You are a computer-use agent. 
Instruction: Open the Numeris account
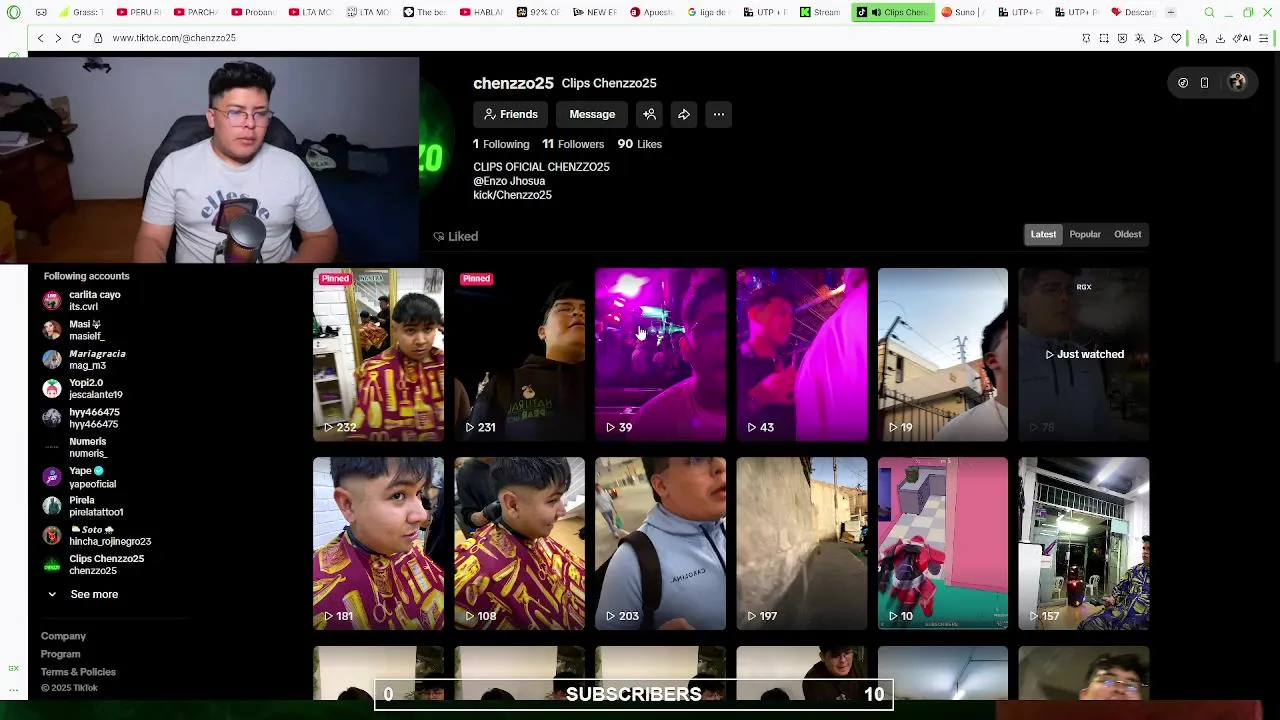pyautogui.click(x=88, y=447)
